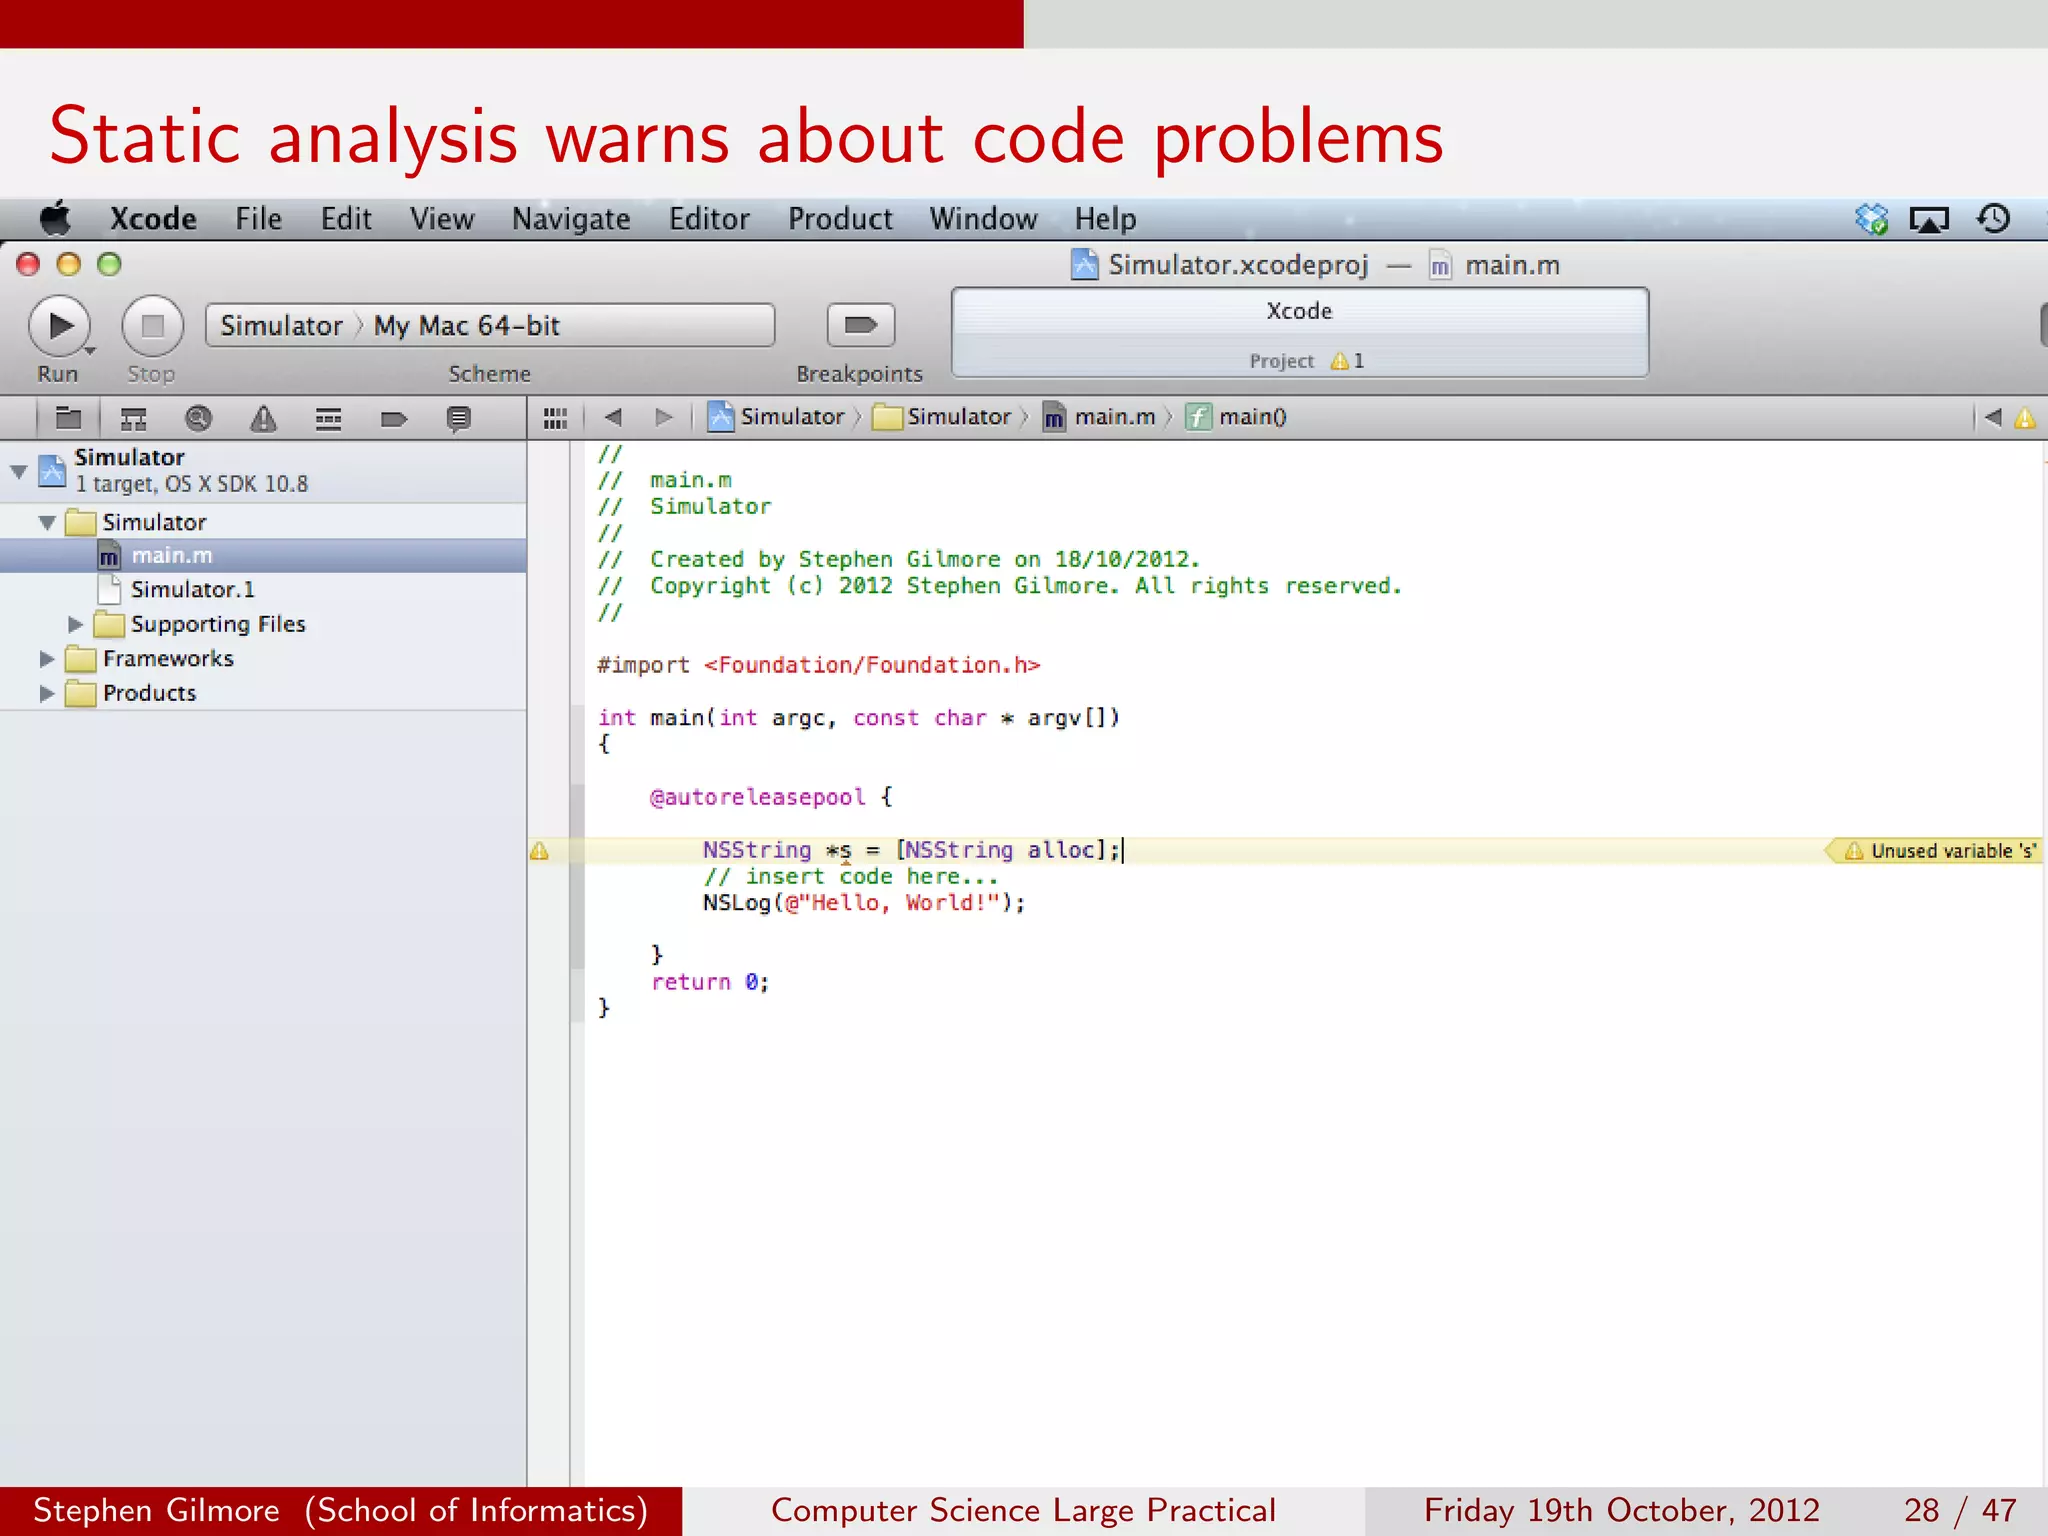Toggle the Breakpoints button
This screenshot has width=2048, height=1536.
point(860,325)
